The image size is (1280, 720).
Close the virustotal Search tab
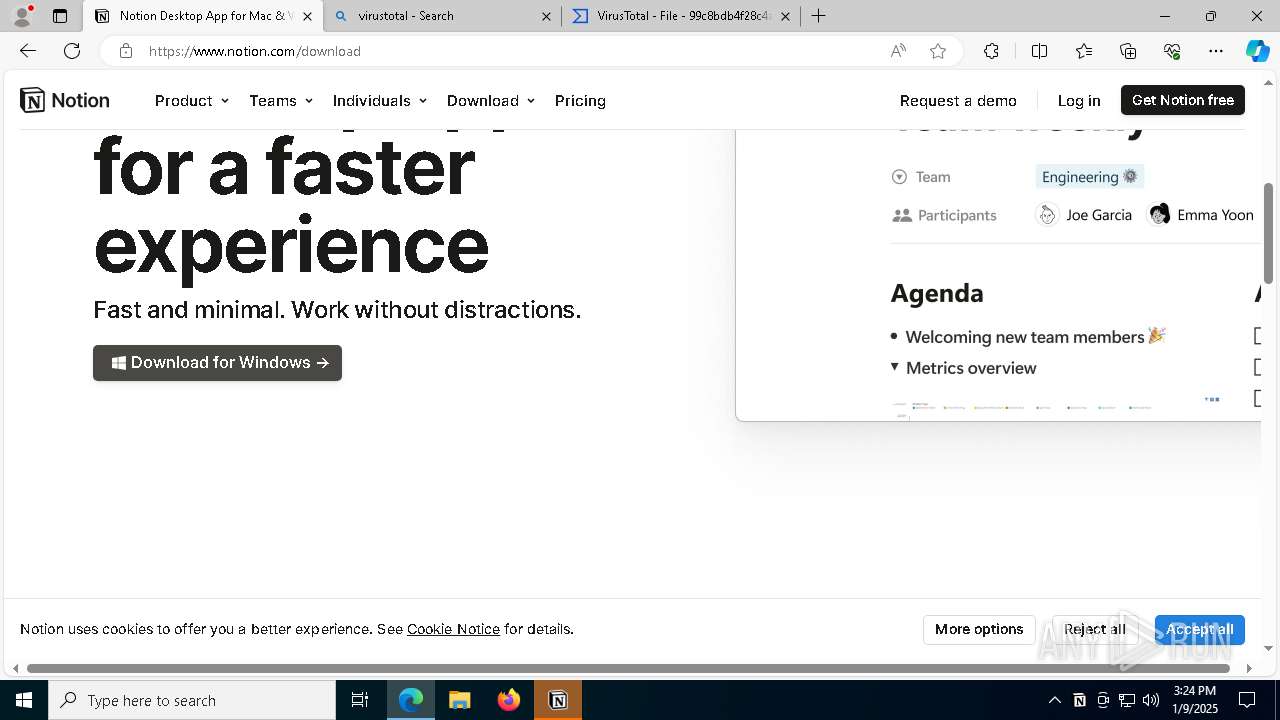point(546,16)
